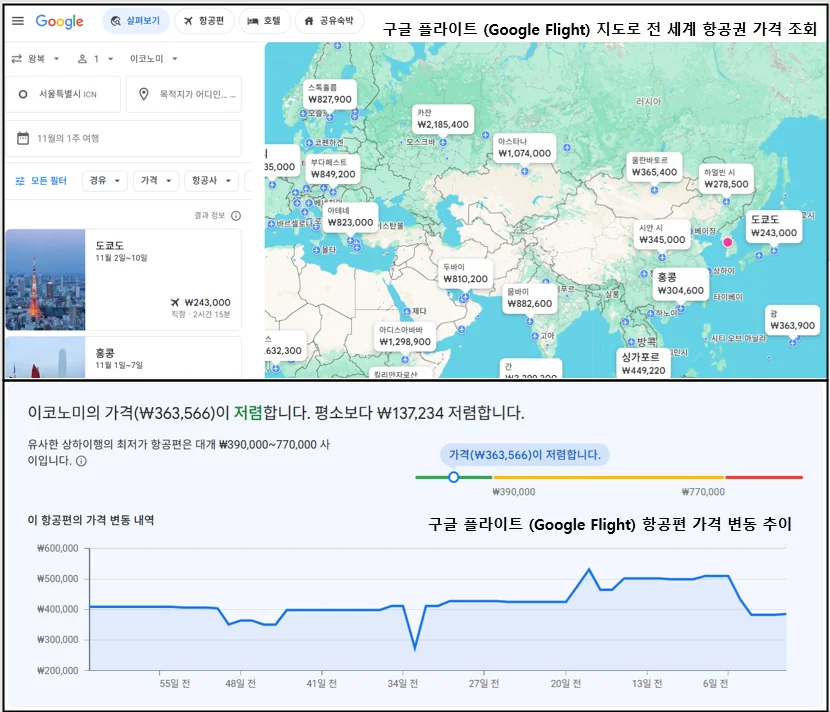Open the 도쿄도 destination thumbnail
Screen dimensions: 830x712
46,280
